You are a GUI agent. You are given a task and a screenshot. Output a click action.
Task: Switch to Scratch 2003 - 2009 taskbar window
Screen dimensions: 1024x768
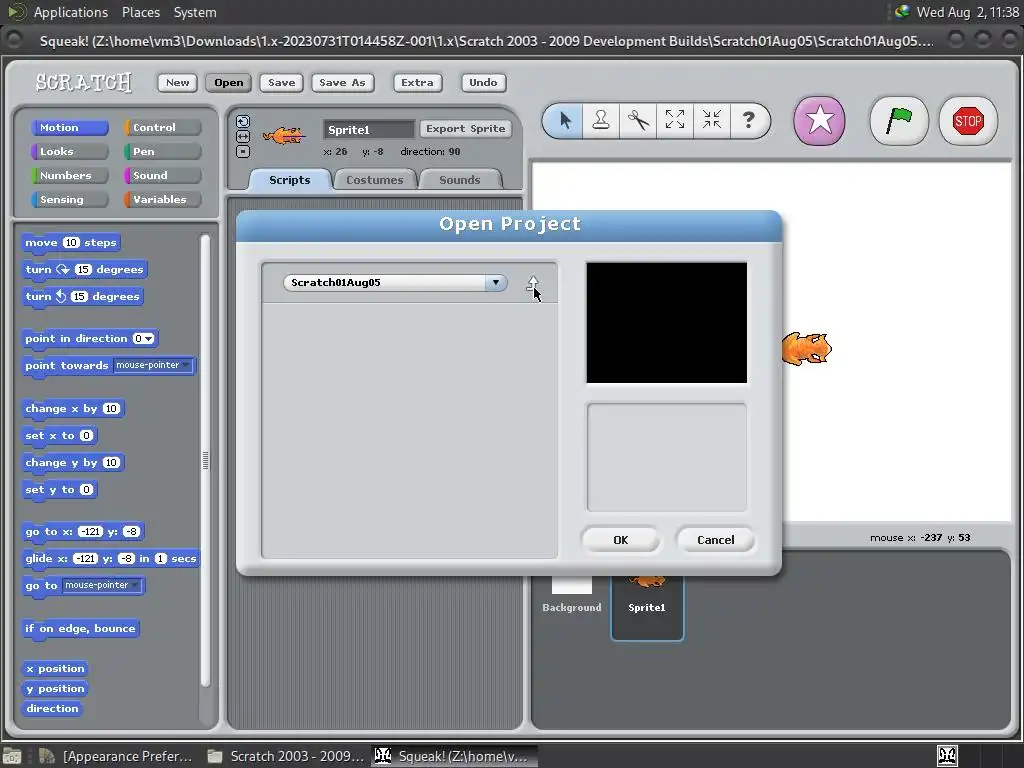[x=285, y=756]
